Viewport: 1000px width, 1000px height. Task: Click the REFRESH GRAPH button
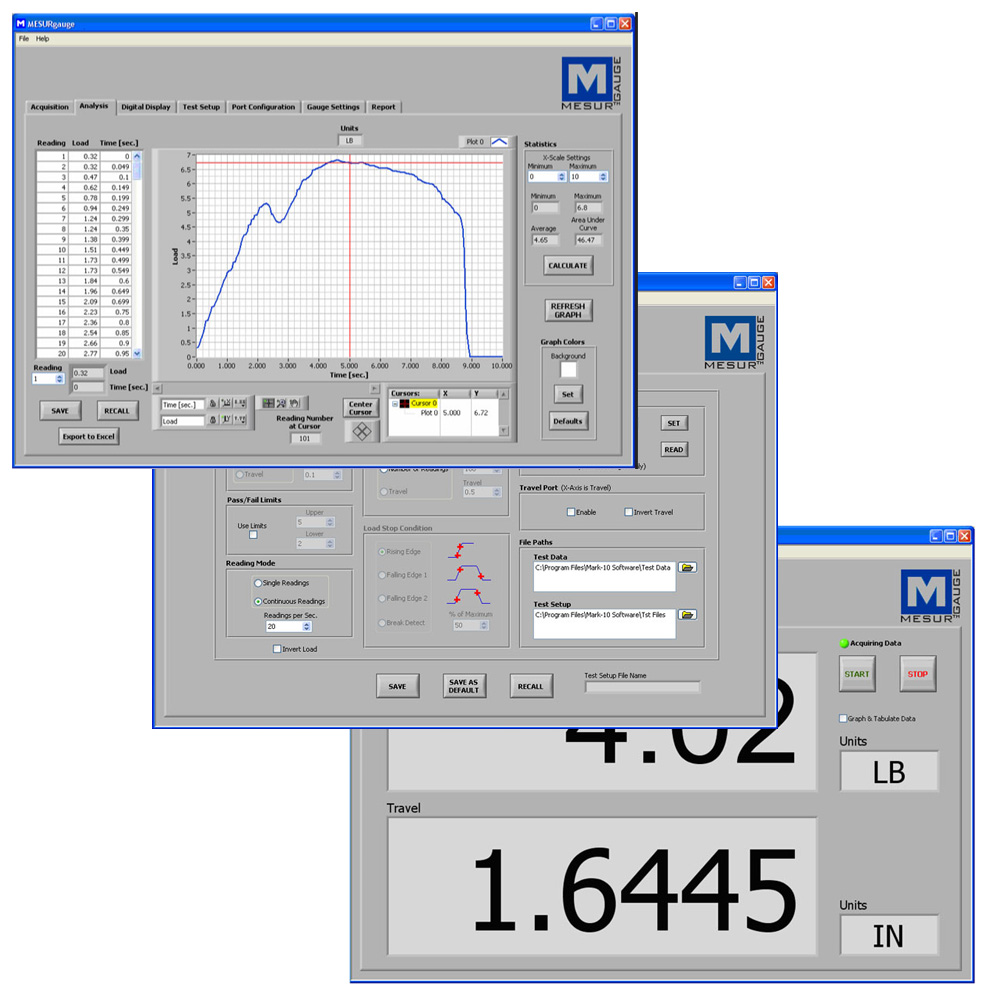pyautogui.click(x=568, y=311)
